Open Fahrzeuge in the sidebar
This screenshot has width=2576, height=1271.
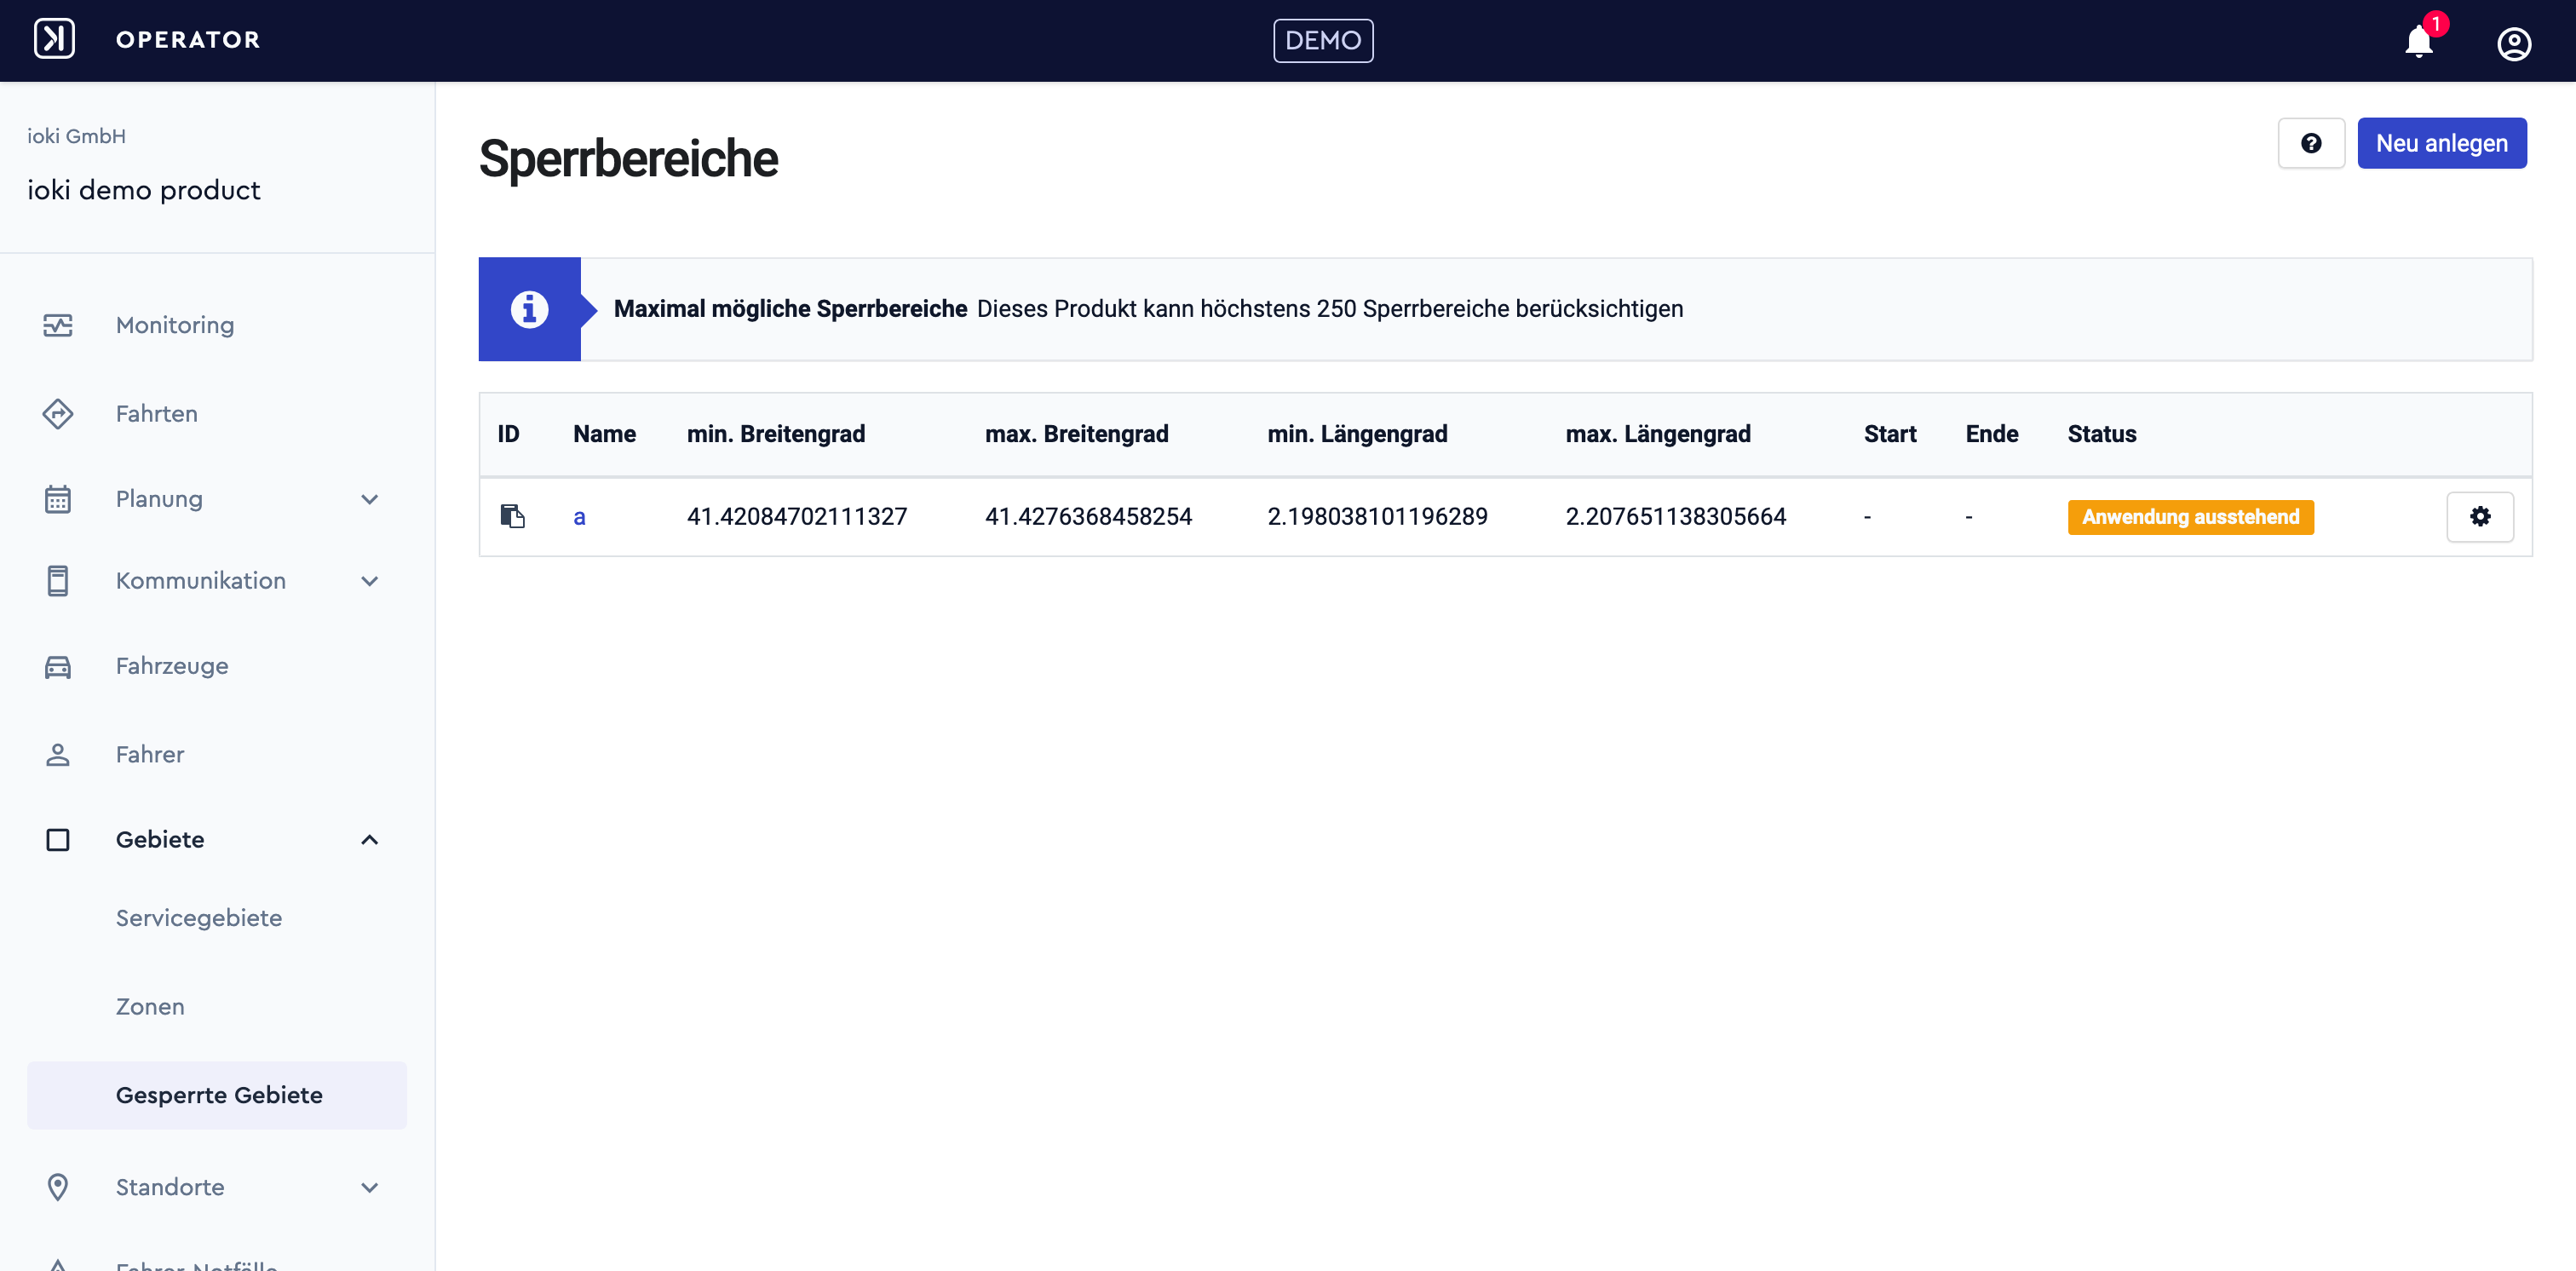[x=172, y=666]
